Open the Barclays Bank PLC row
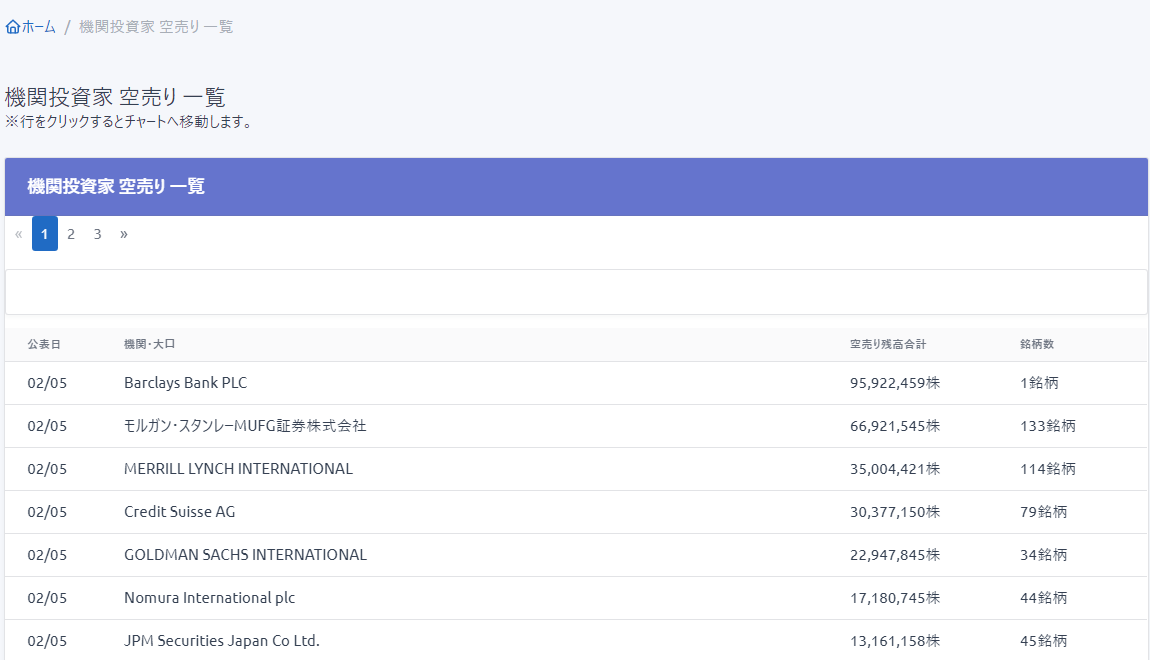 185,383
